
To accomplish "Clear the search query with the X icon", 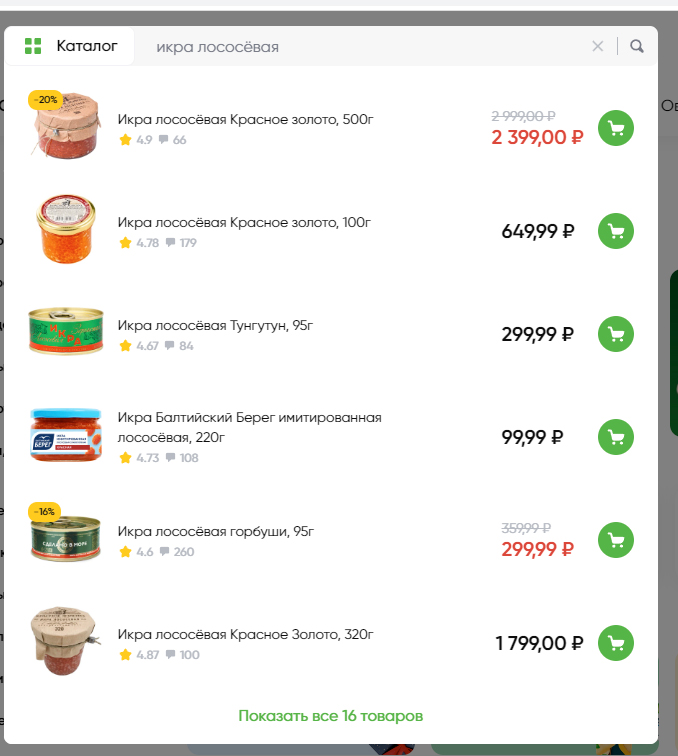I will (x=598, y=46).
